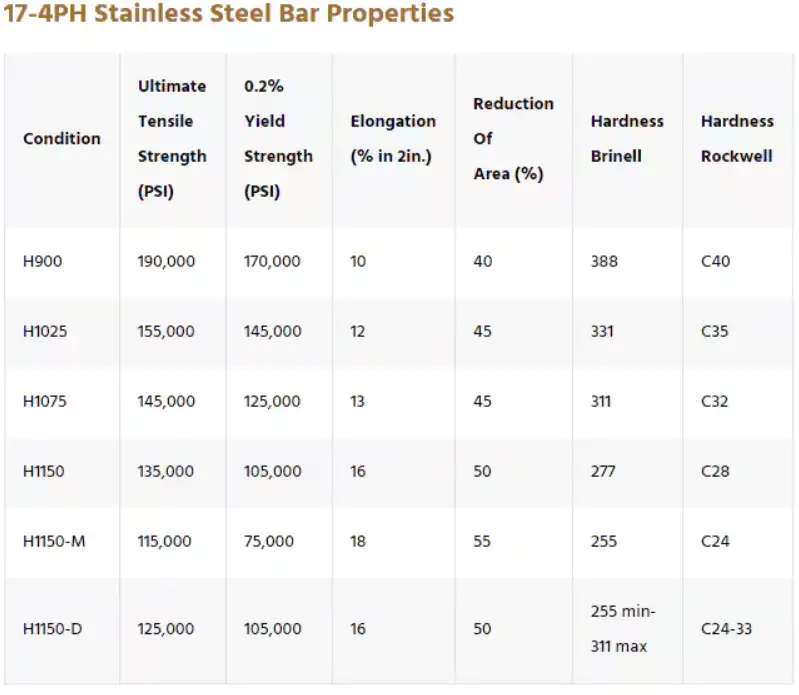
Task: Select the 75,000 yield strength cell
Action: 269,541
